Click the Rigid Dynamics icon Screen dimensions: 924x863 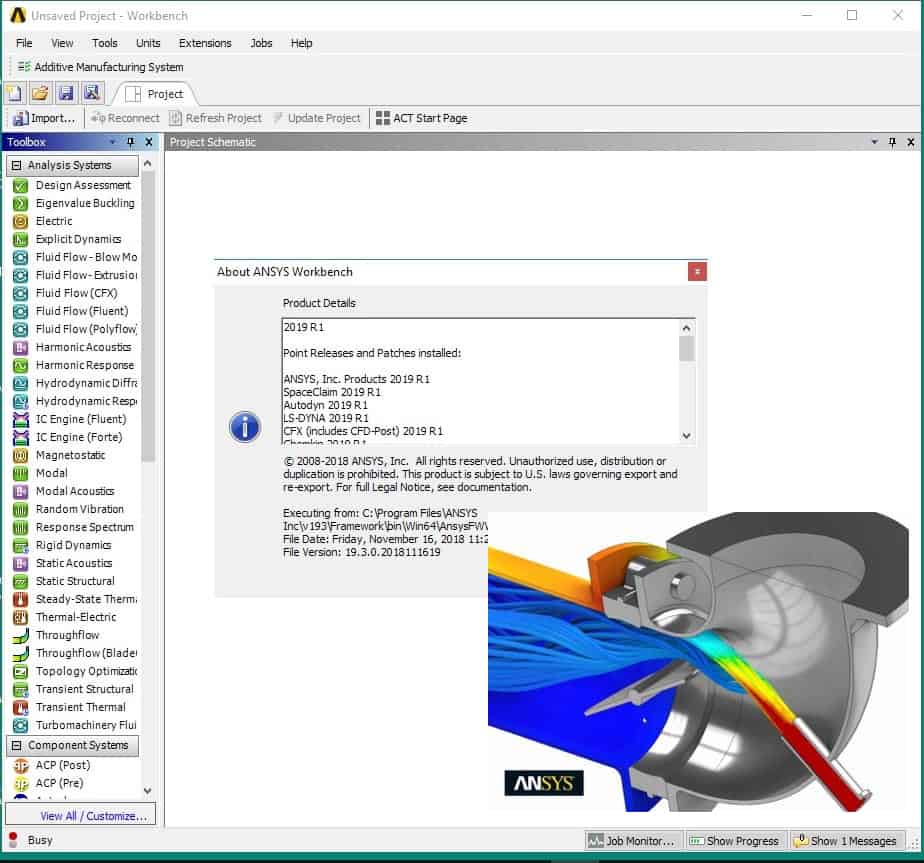point(21,545)
